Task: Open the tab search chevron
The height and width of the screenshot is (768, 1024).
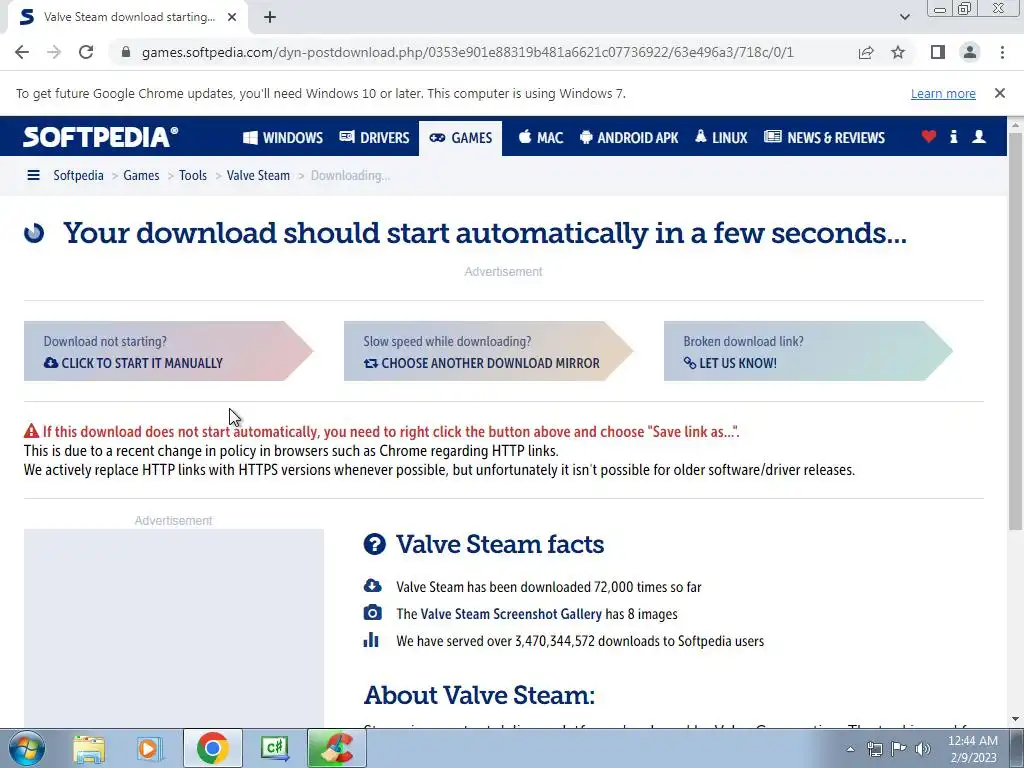Action: [x=904, y=18]
